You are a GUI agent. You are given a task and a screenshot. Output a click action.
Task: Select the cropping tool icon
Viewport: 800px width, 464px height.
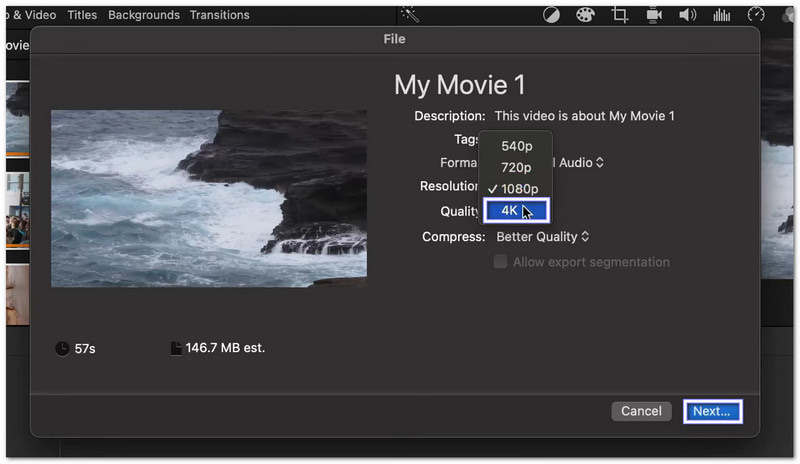pos(619,15)
